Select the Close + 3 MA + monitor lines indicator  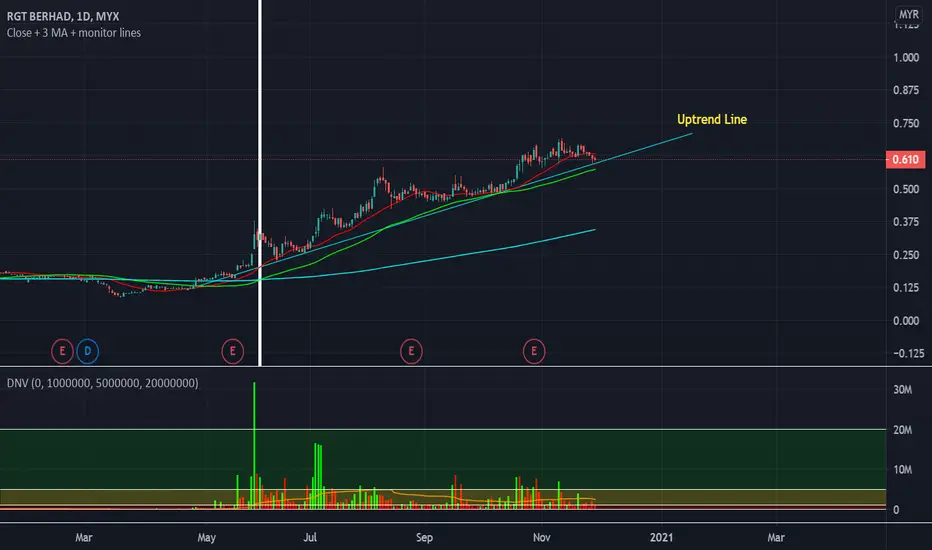(x=74, y=33)
